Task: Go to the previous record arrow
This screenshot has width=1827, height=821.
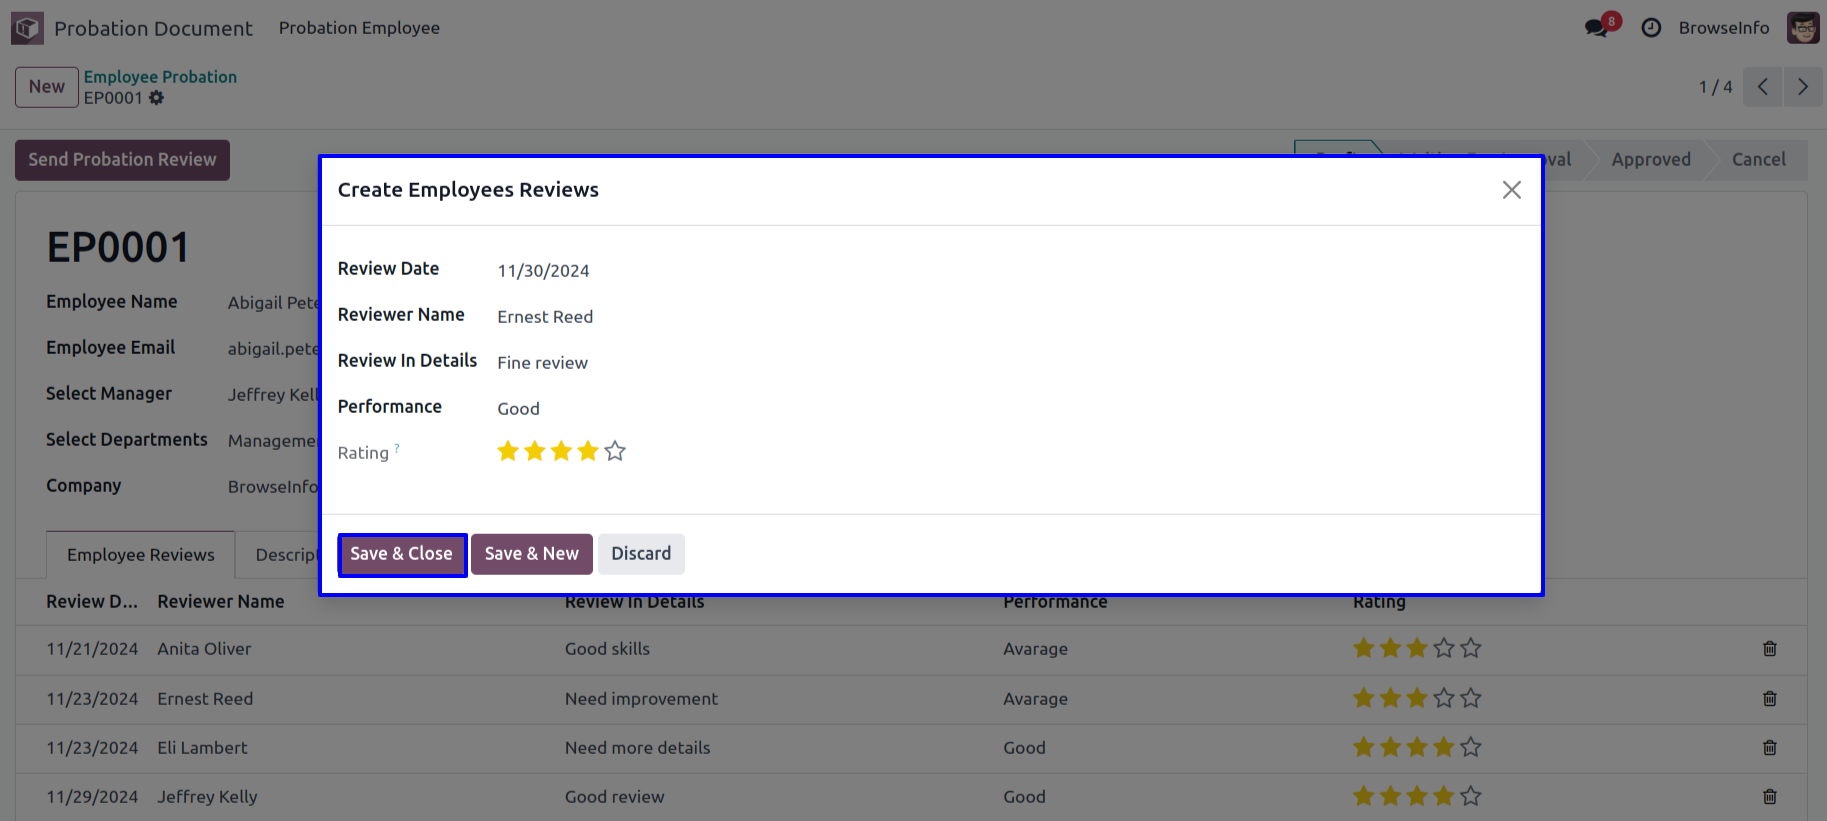Action: [1762, 87]
